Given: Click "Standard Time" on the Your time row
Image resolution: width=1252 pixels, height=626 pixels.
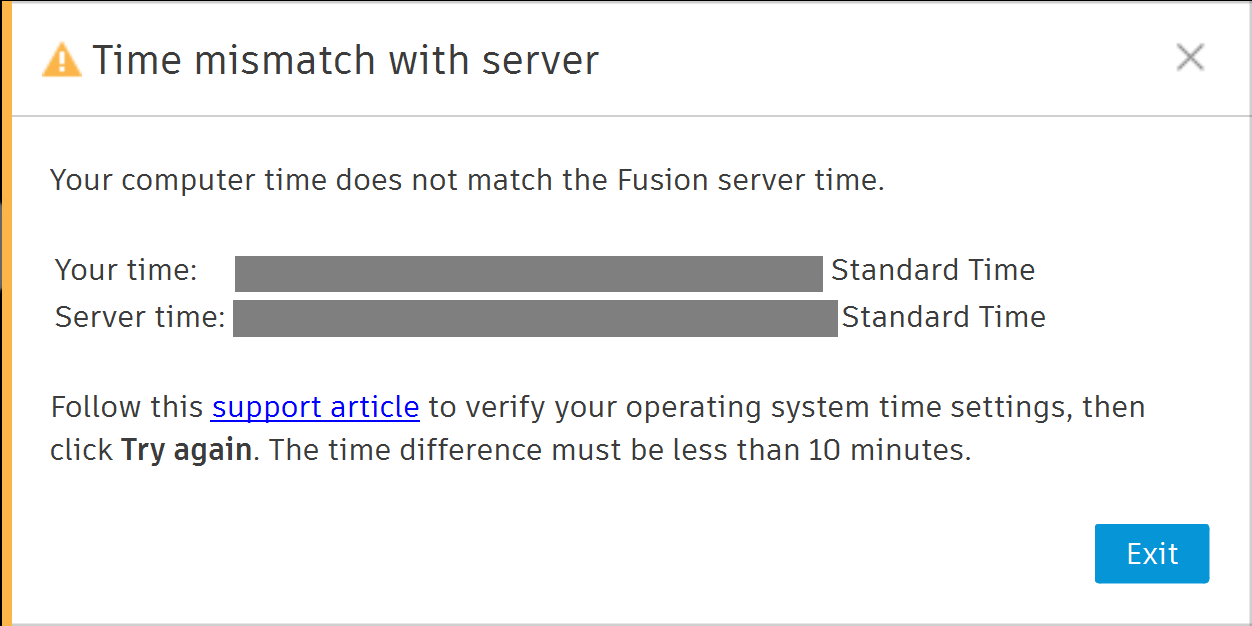Looking at the screenshot, I should pyautogui.click(x=932, y=270).
